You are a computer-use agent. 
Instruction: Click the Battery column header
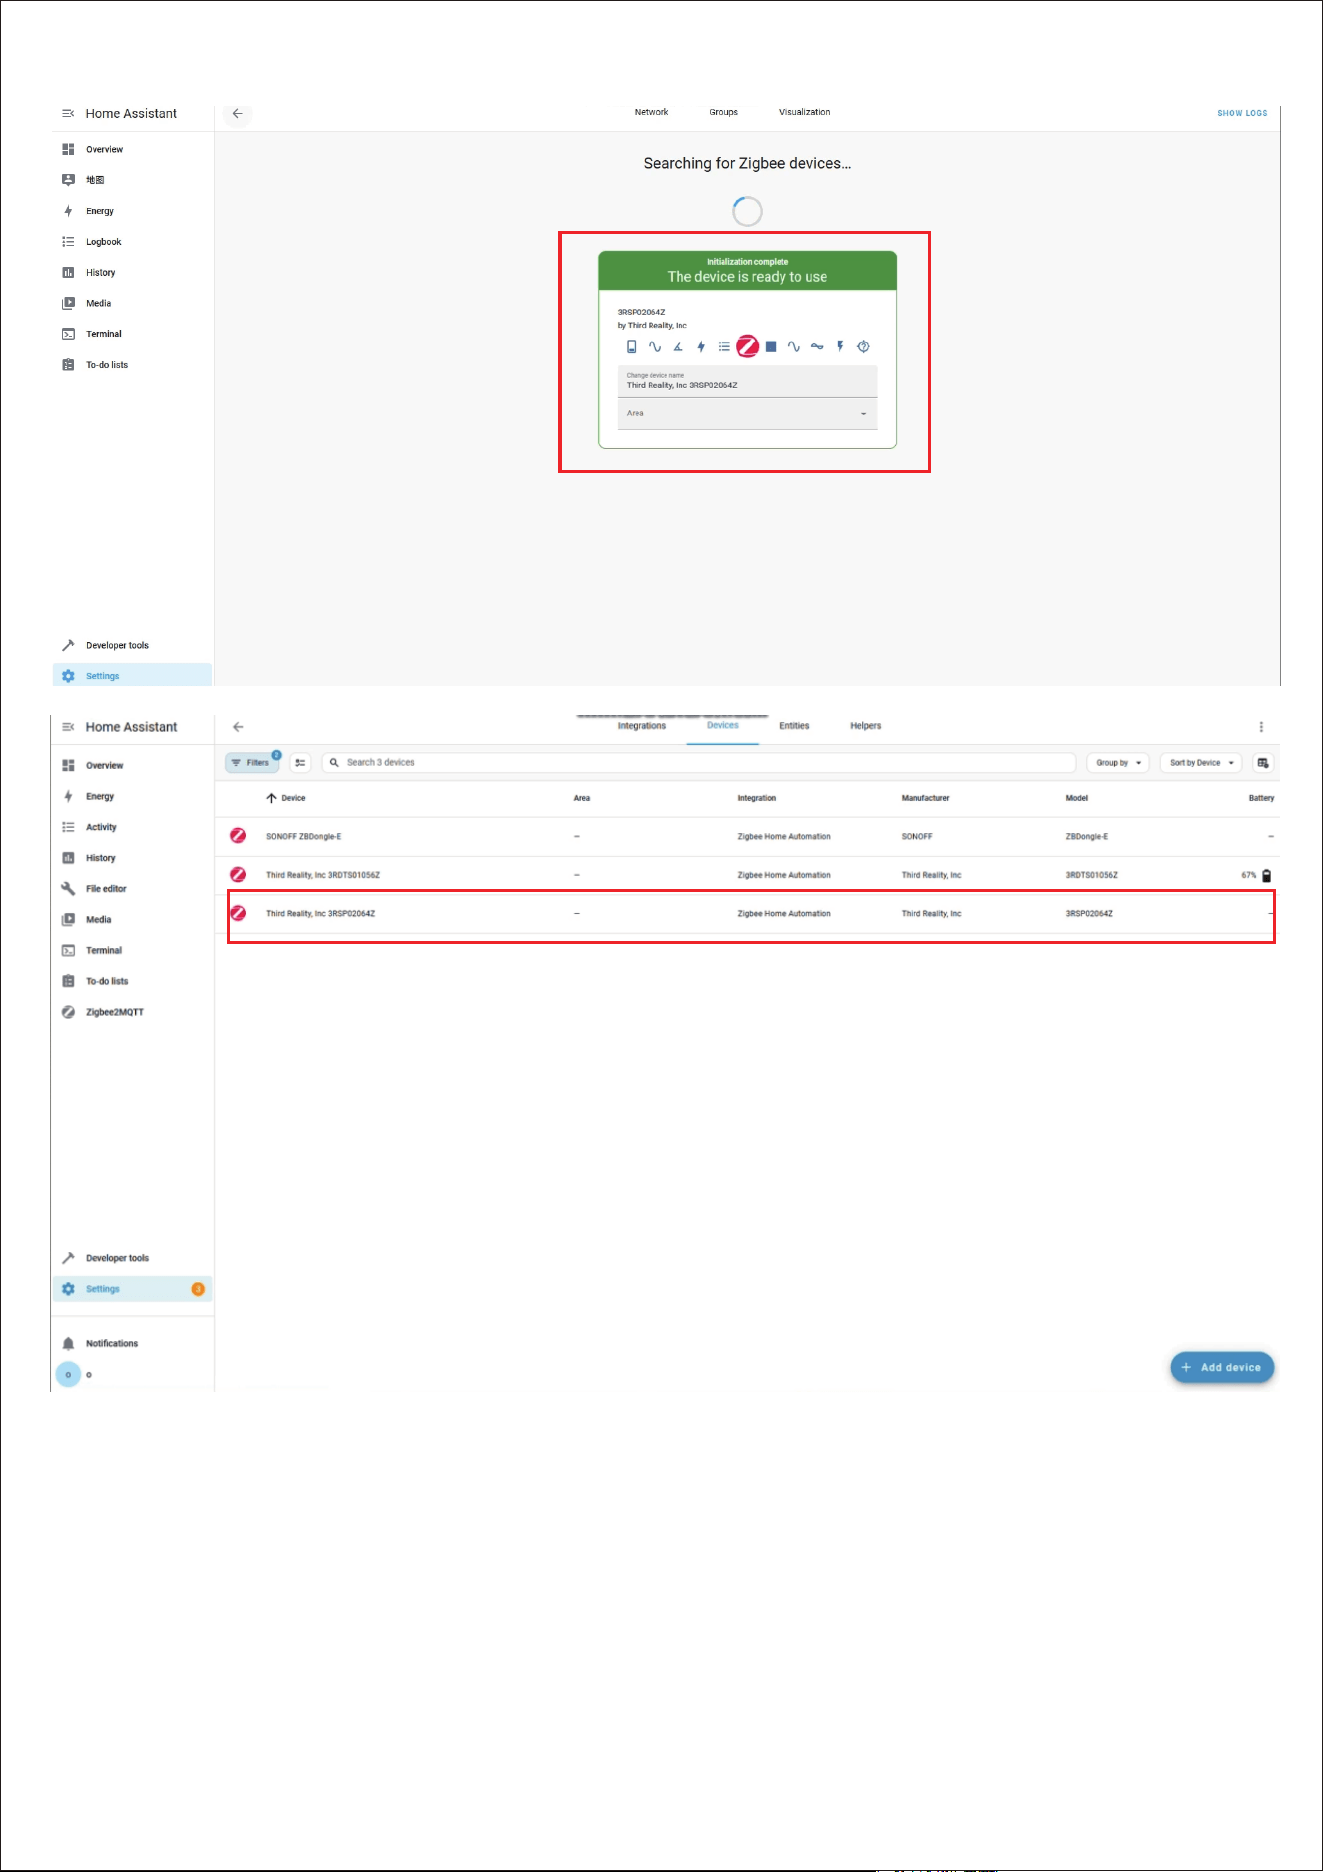click(1261, 798)
